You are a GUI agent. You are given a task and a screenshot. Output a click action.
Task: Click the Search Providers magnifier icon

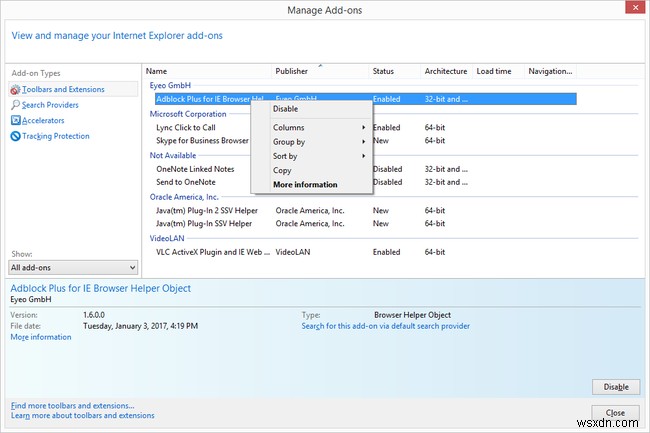[x=15, y=105]
